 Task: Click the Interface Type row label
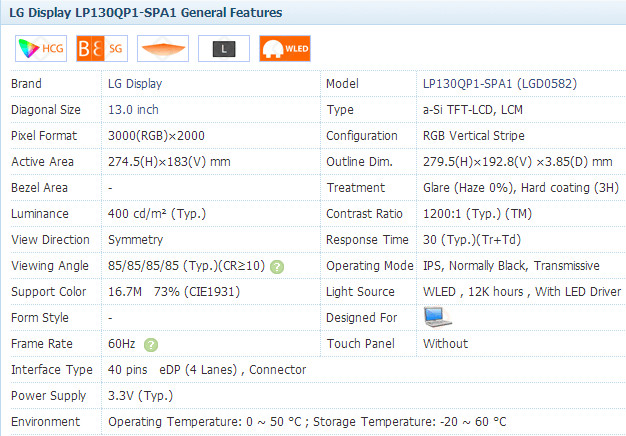tap(52, 369)
